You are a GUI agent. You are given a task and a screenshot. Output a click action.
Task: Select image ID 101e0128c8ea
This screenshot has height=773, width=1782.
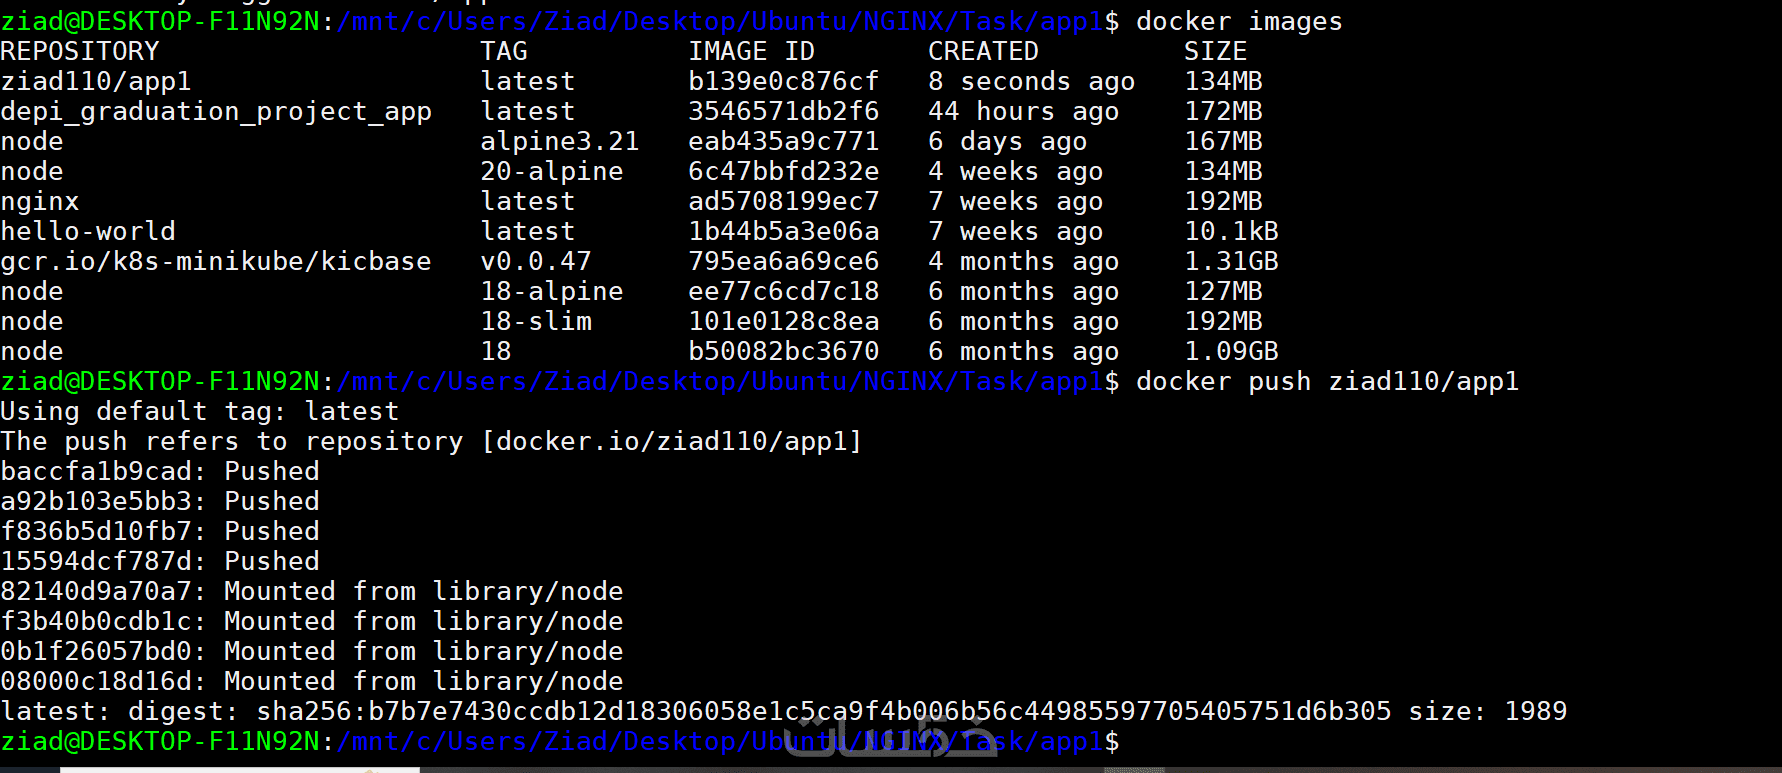[784, 321]
